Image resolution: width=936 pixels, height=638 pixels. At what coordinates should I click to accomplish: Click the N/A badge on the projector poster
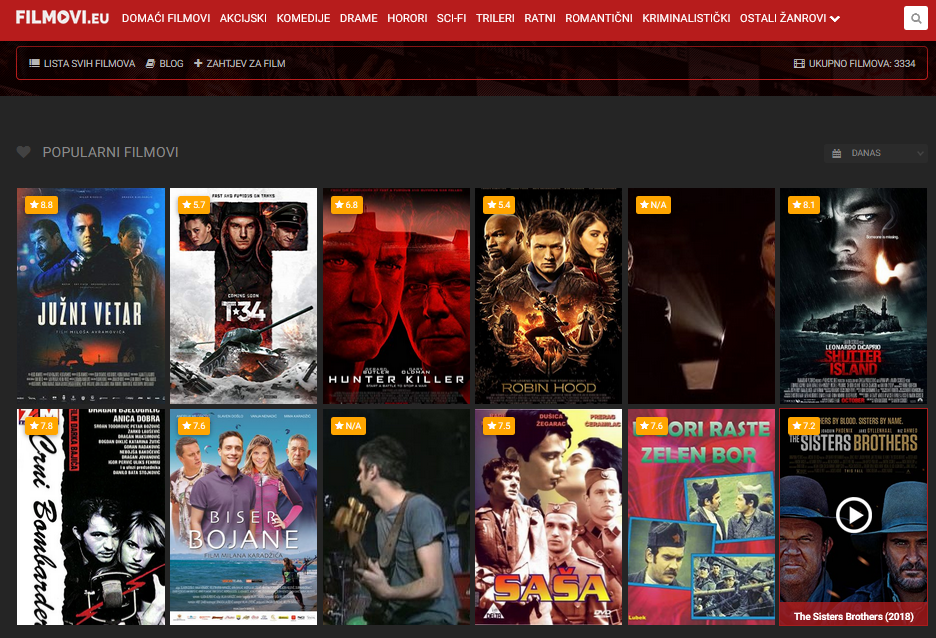654,205
